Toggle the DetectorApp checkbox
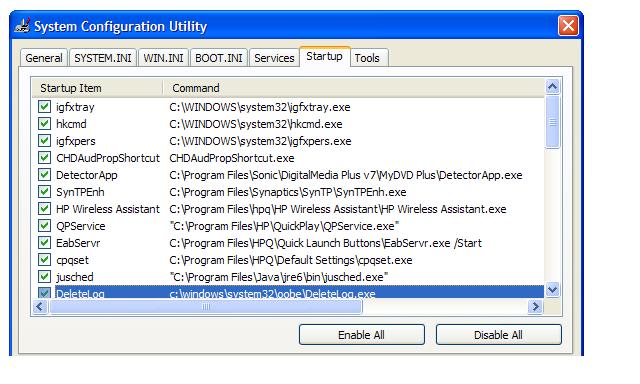This screenshot has height=384, width=640. pos(44,175)
